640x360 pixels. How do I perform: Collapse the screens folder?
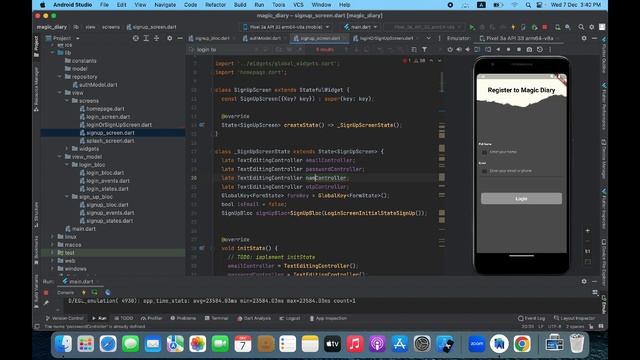[67, 101]
